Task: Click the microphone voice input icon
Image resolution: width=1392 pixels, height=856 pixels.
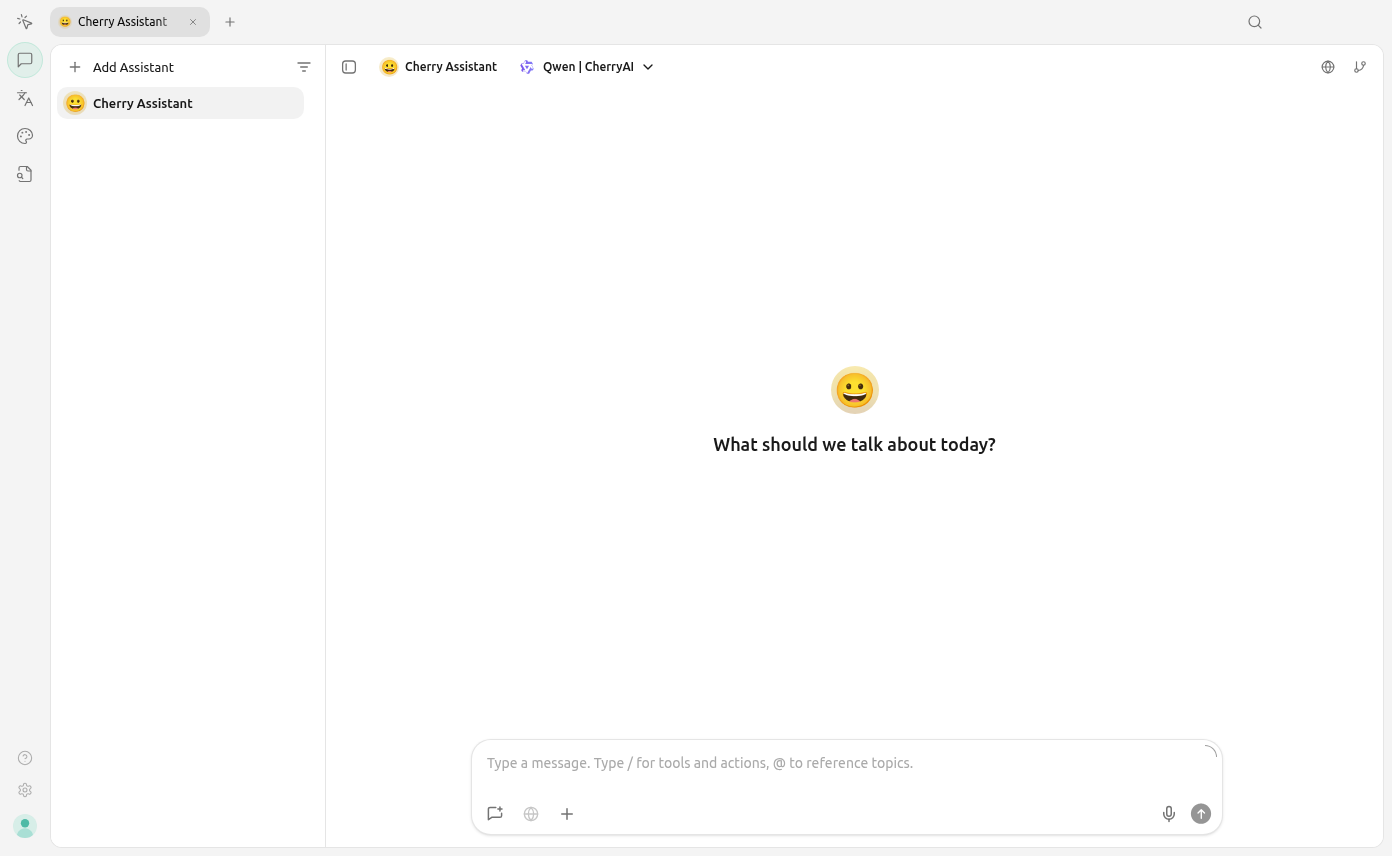Action: [1169, 814]
